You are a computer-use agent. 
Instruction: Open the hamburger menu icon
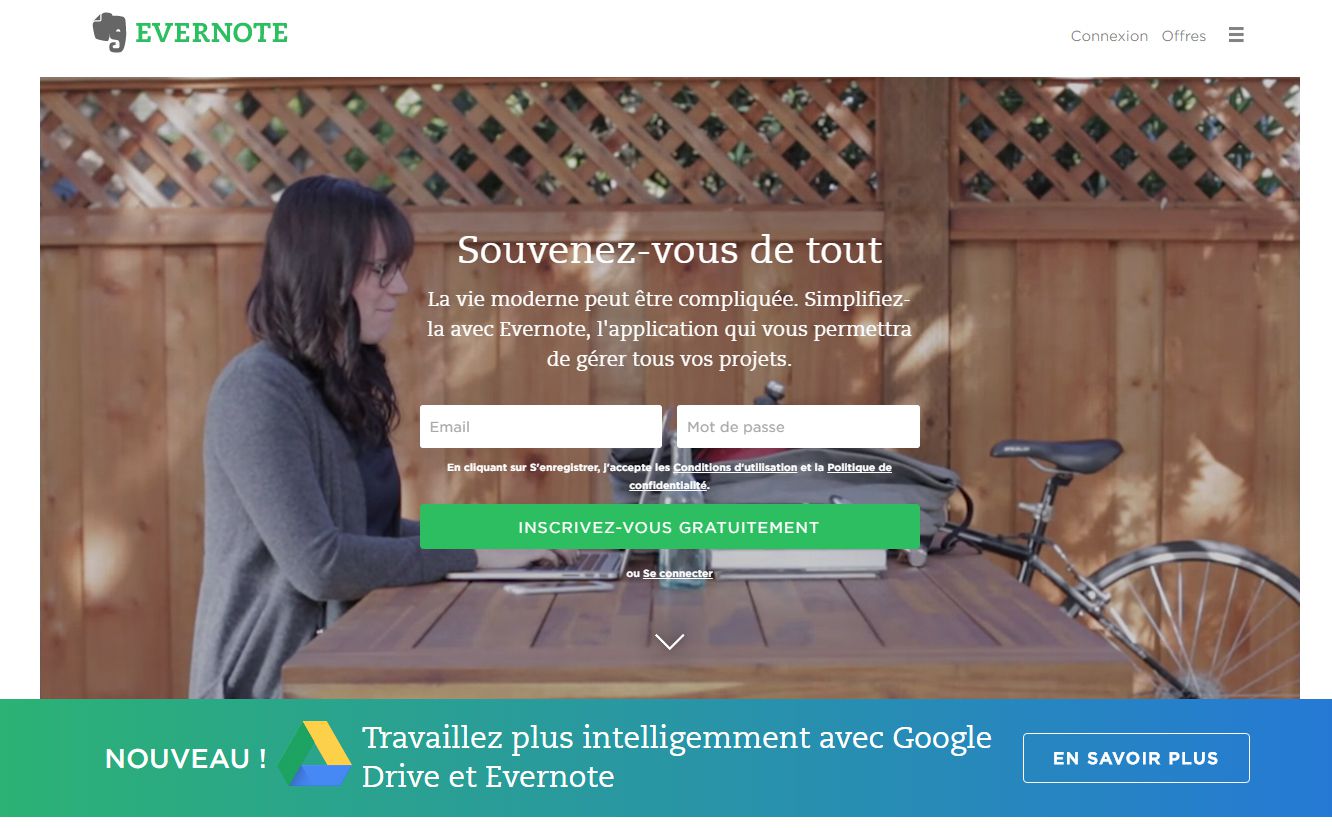(1236, 35)
